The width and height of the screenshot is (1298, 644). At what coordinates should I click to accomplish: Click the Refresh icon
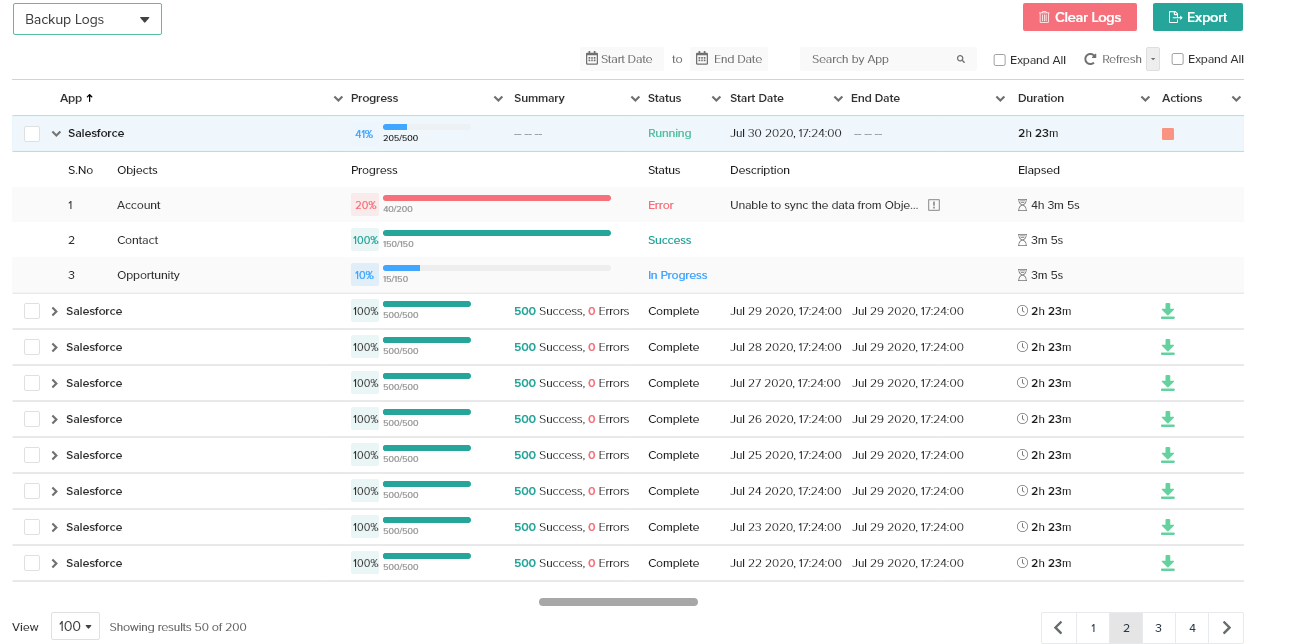pos(1090,60)
